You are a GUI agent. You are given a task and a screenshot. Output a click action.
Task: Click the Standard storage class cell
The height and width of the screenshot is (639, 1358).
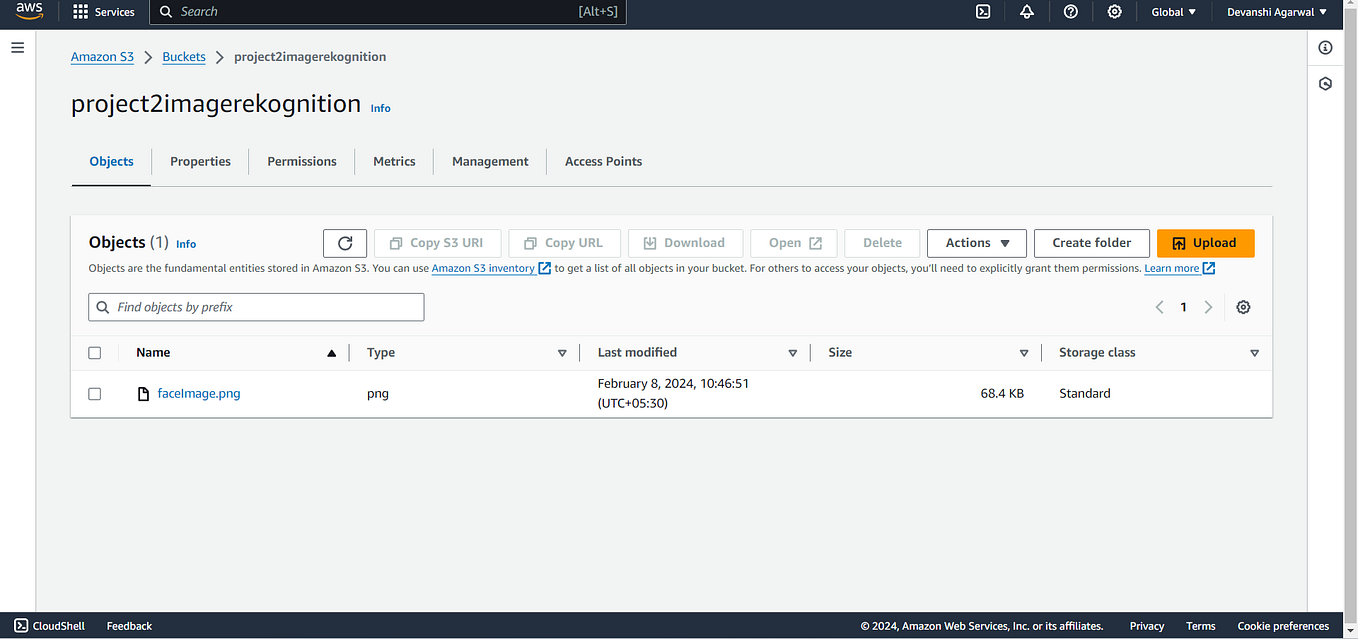click(1085, 394)
